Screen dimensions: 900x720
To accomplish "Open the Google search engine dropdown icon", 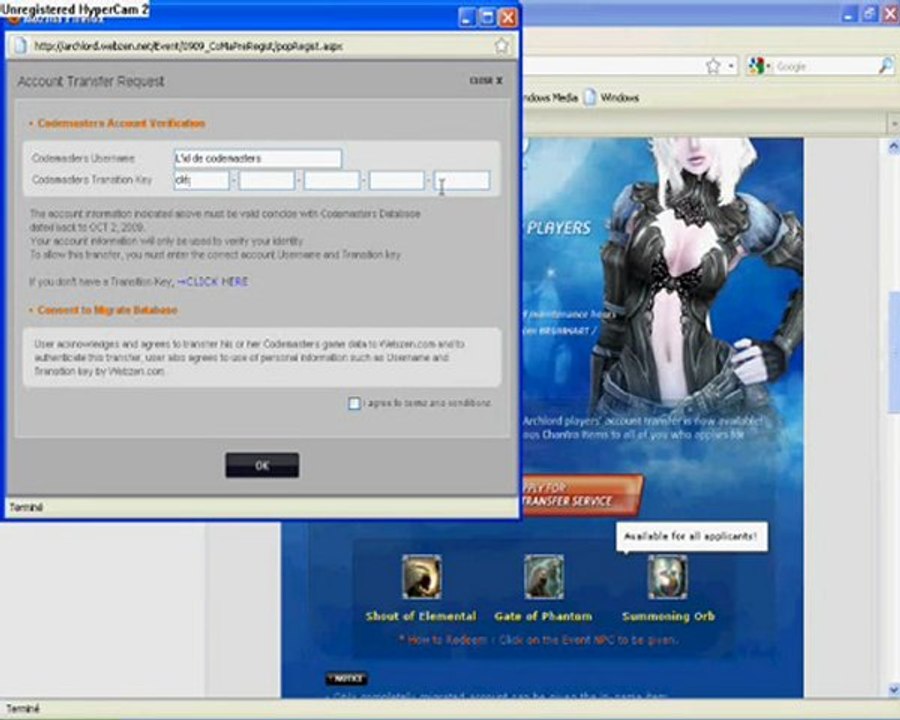I will [x=759, y=66].
